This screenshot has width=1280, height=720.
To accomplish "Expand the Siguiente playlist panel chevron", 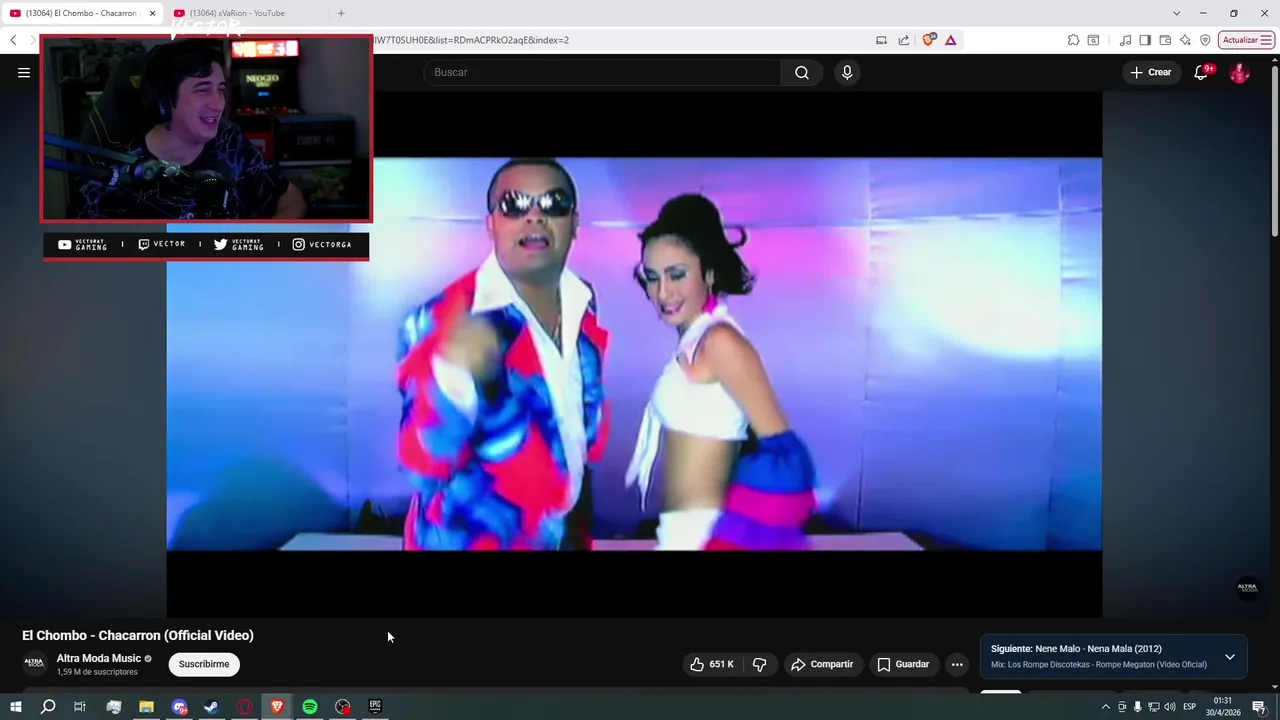I will (x=1230, y=657).
